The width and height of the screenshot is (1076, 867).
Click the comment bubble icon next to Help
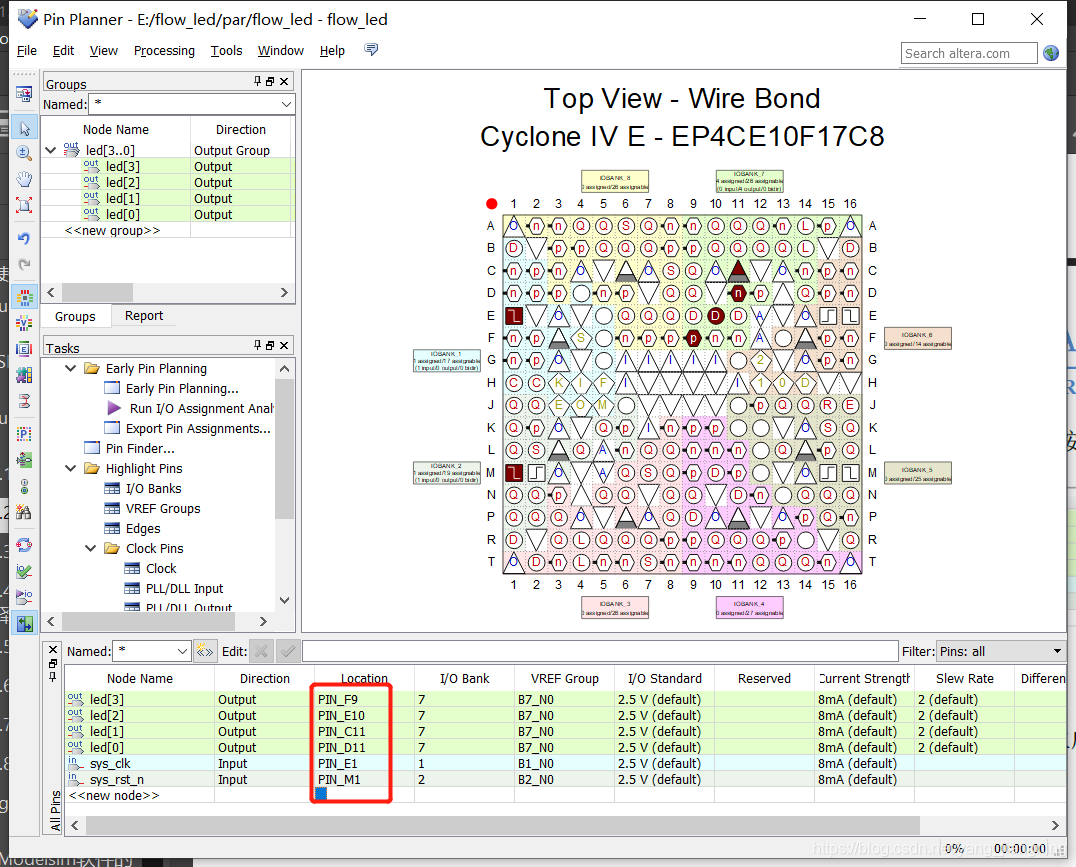click(371, 49)
